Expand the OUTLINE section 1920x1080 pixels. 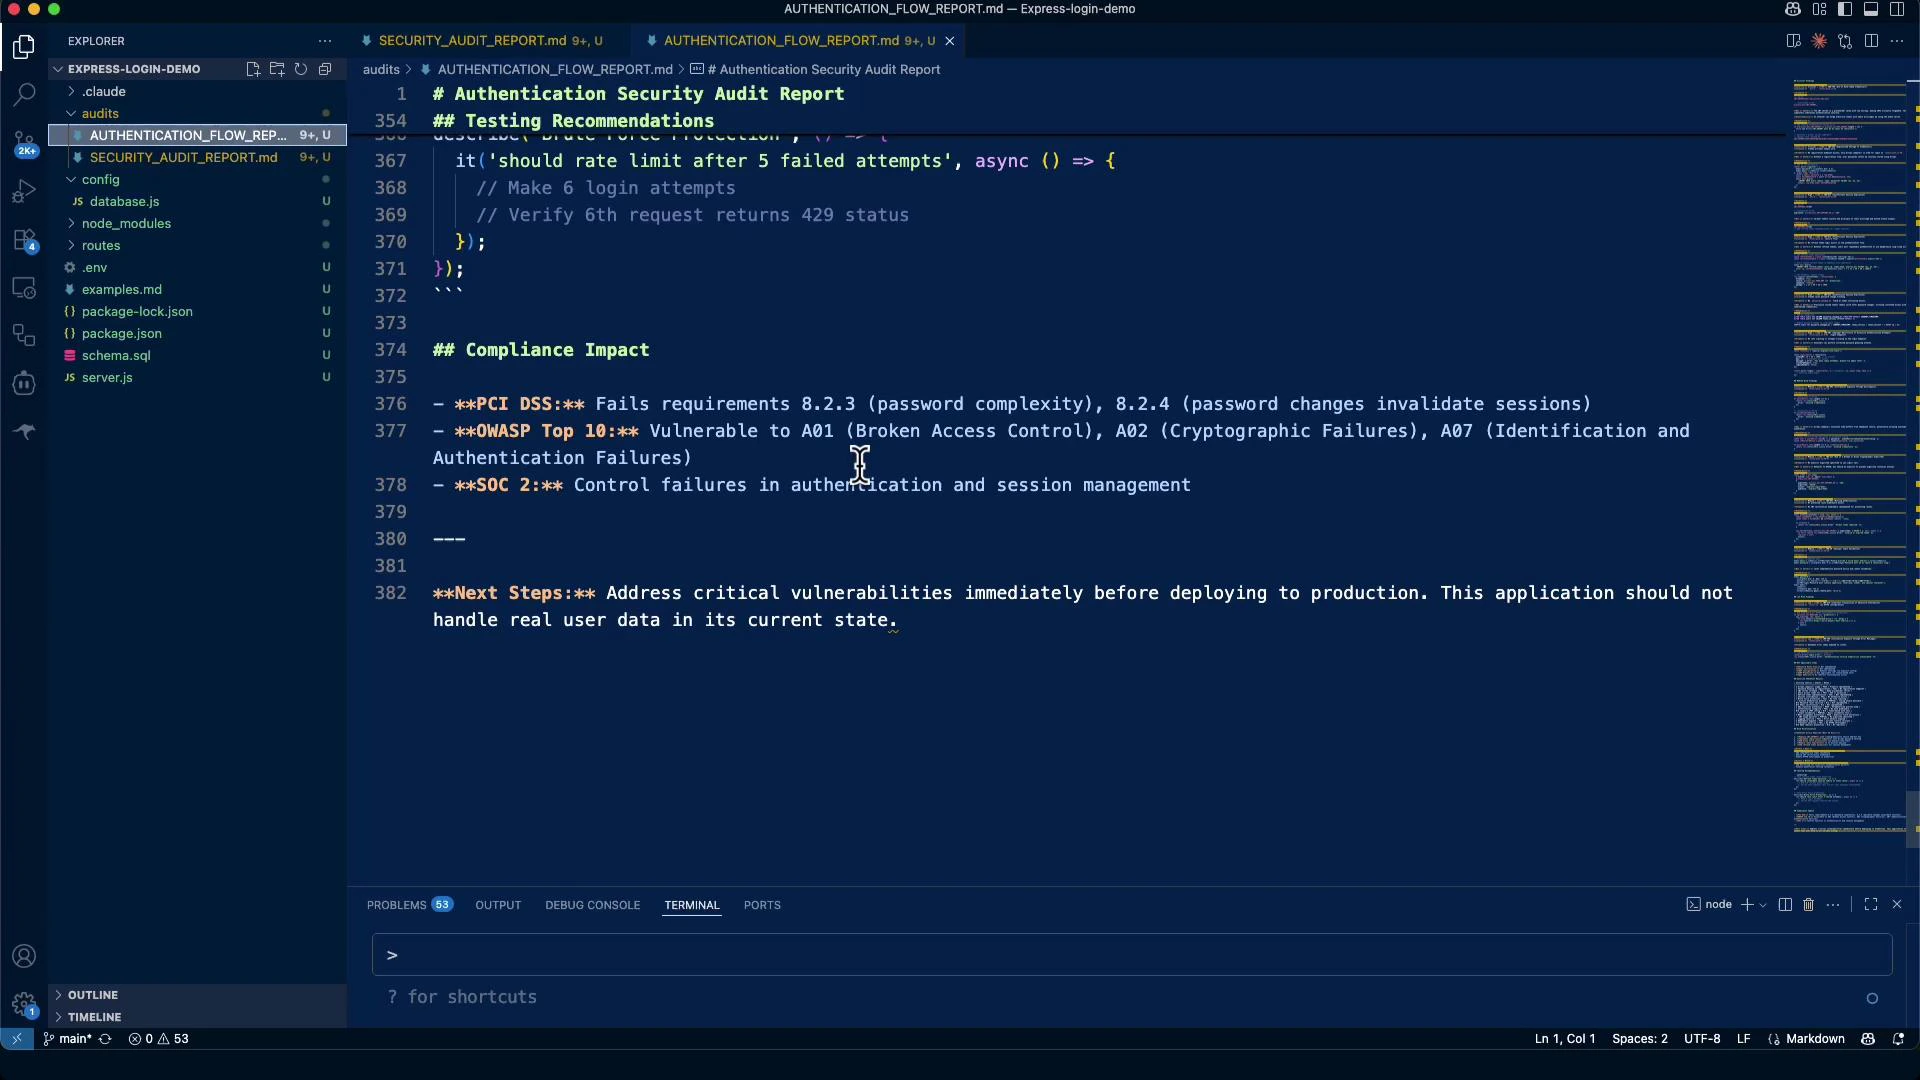point(197,995)
